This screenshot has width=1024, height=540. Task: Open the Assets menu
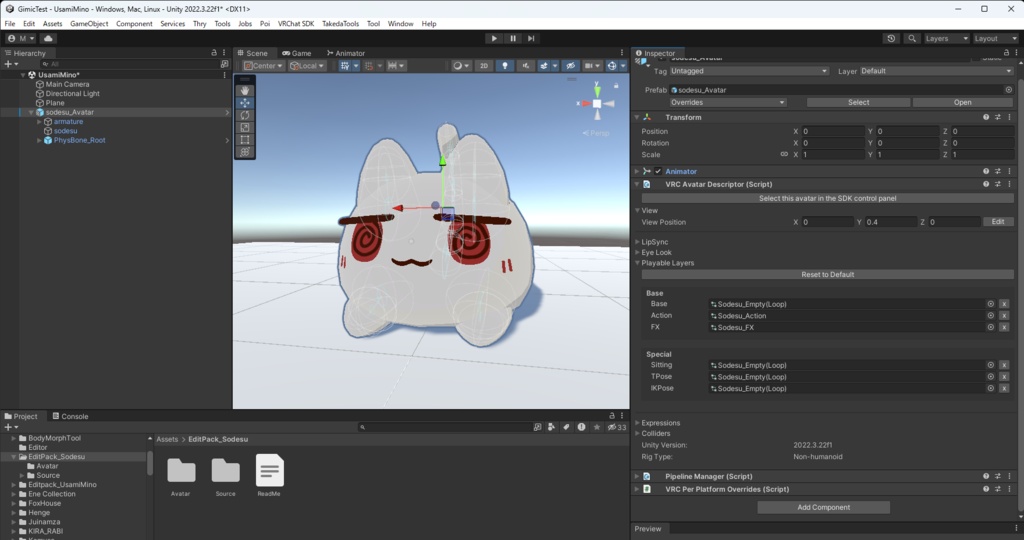pos(52,24)
